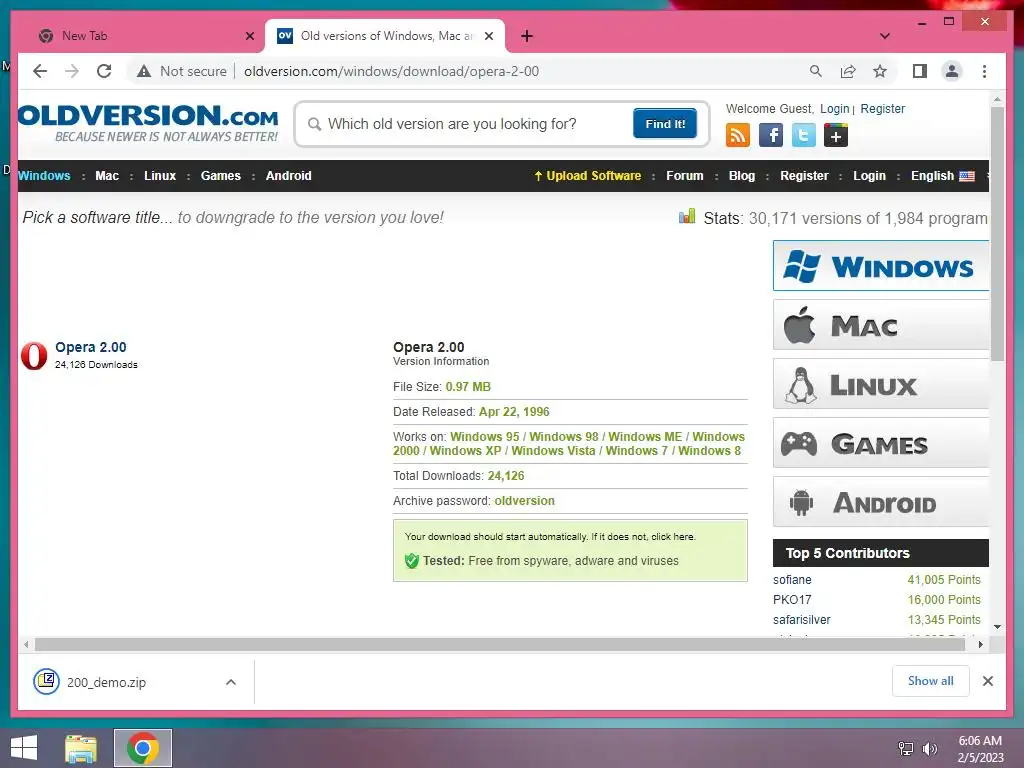Image resolution: width=1024 pixels, height=768 pixels.
Task: Click the green tested shield icon
Action: [411, 560]
